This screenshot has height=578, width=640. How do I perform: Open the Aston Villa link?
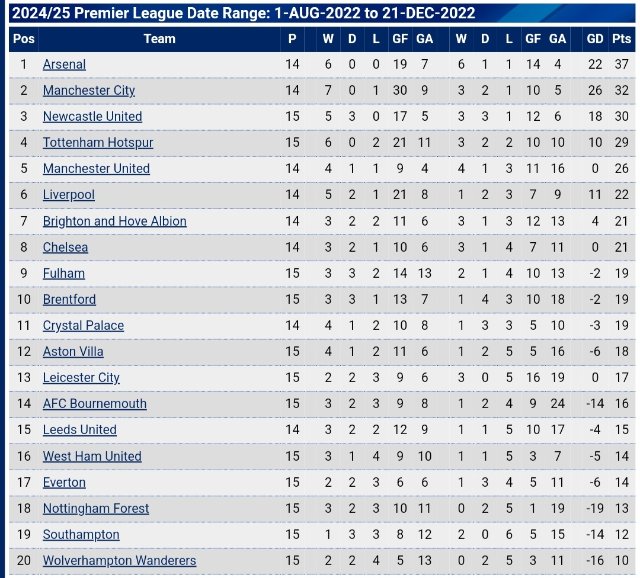[x=73, y=352]
